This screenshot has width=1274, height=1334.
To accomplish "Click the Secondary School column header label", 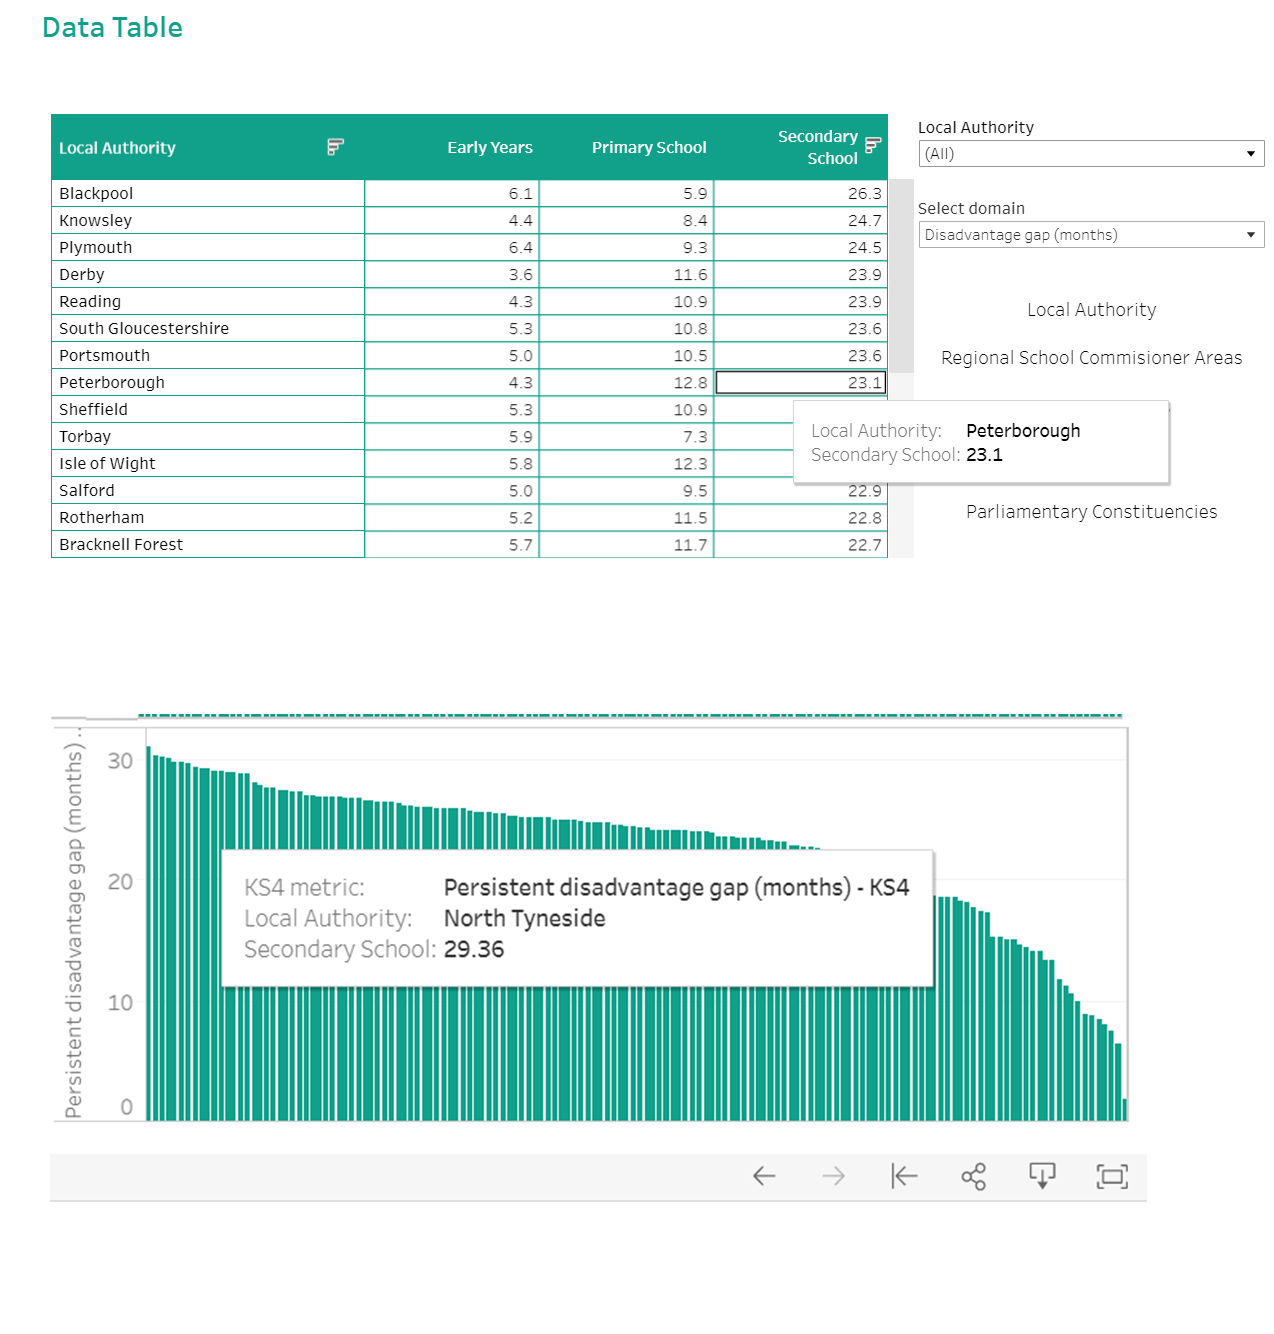I will [818, 147].
